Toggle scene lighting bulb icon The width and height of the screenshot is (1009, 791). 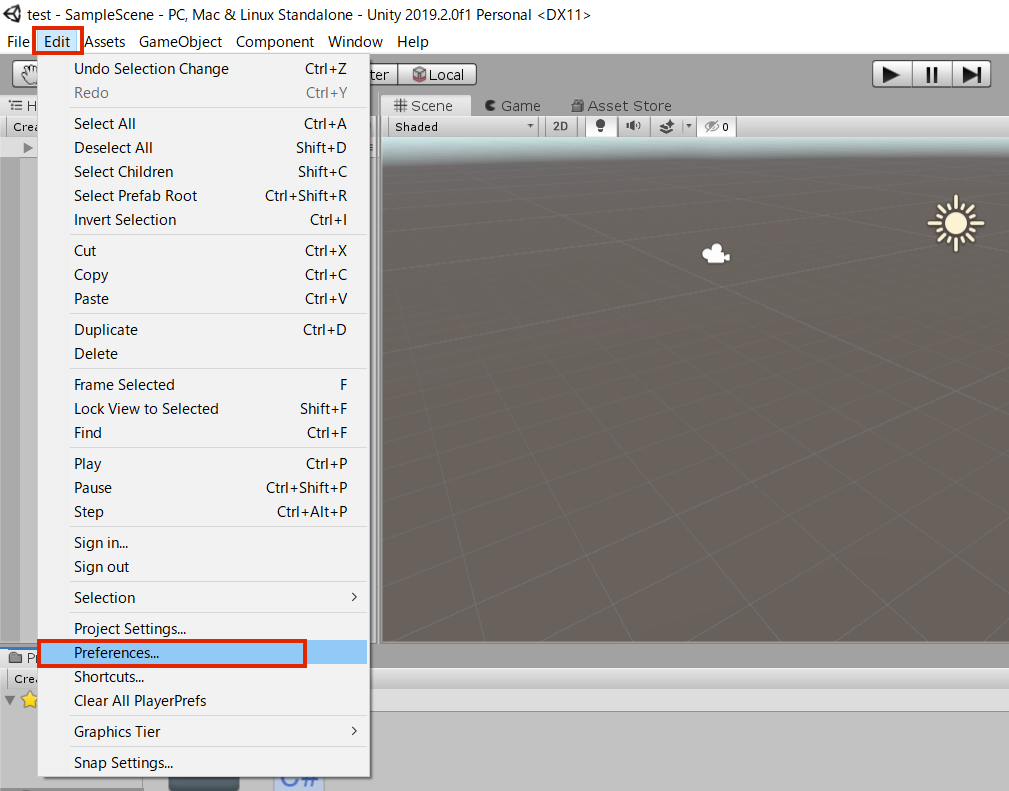(x=601, y=126)
